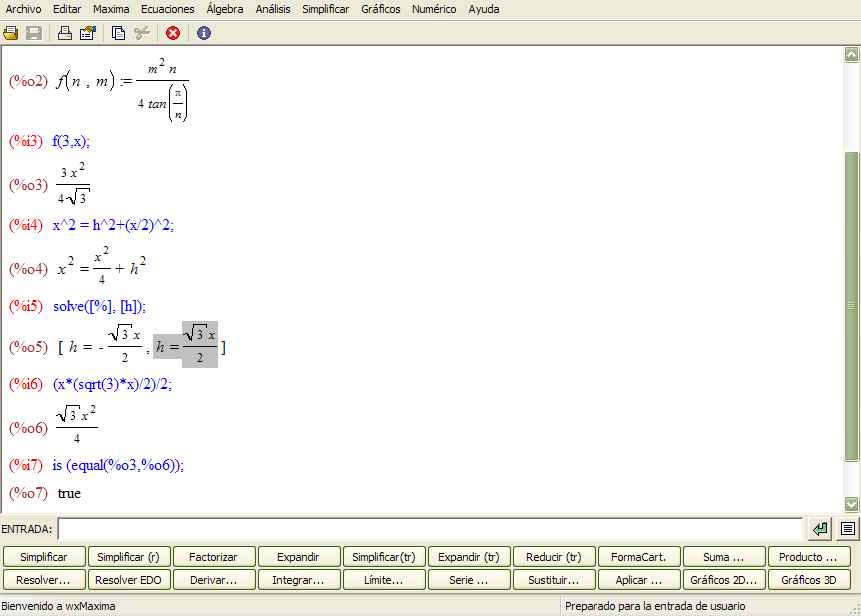Click the Save floppy disk icon

click(34, 33)
